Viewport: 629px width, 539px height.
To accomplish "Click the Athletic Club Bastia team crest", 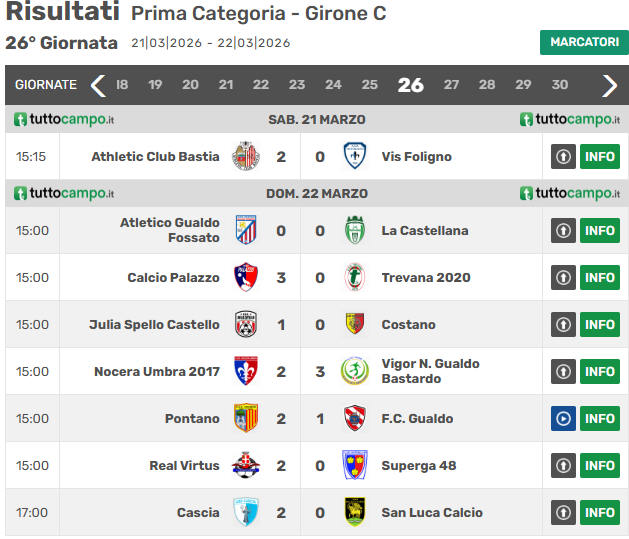I will pyautogui.click(x=246, y=157).
